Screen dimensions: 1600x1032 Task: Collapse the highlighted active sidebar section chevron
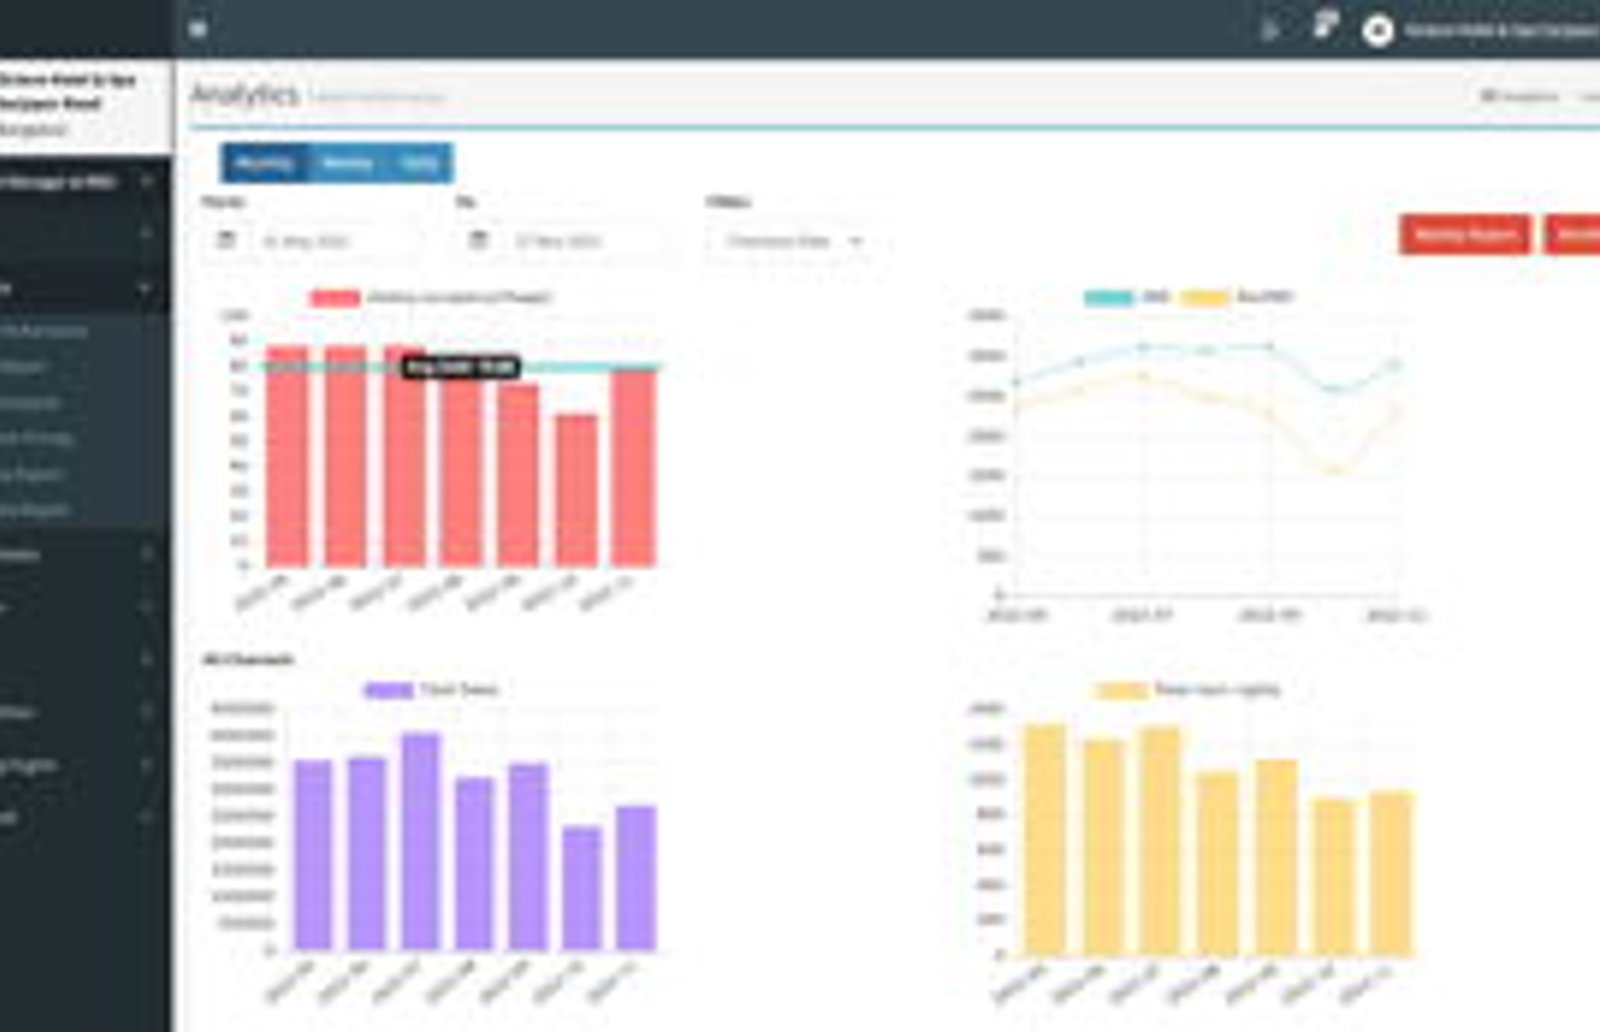(x=146, y=288)
